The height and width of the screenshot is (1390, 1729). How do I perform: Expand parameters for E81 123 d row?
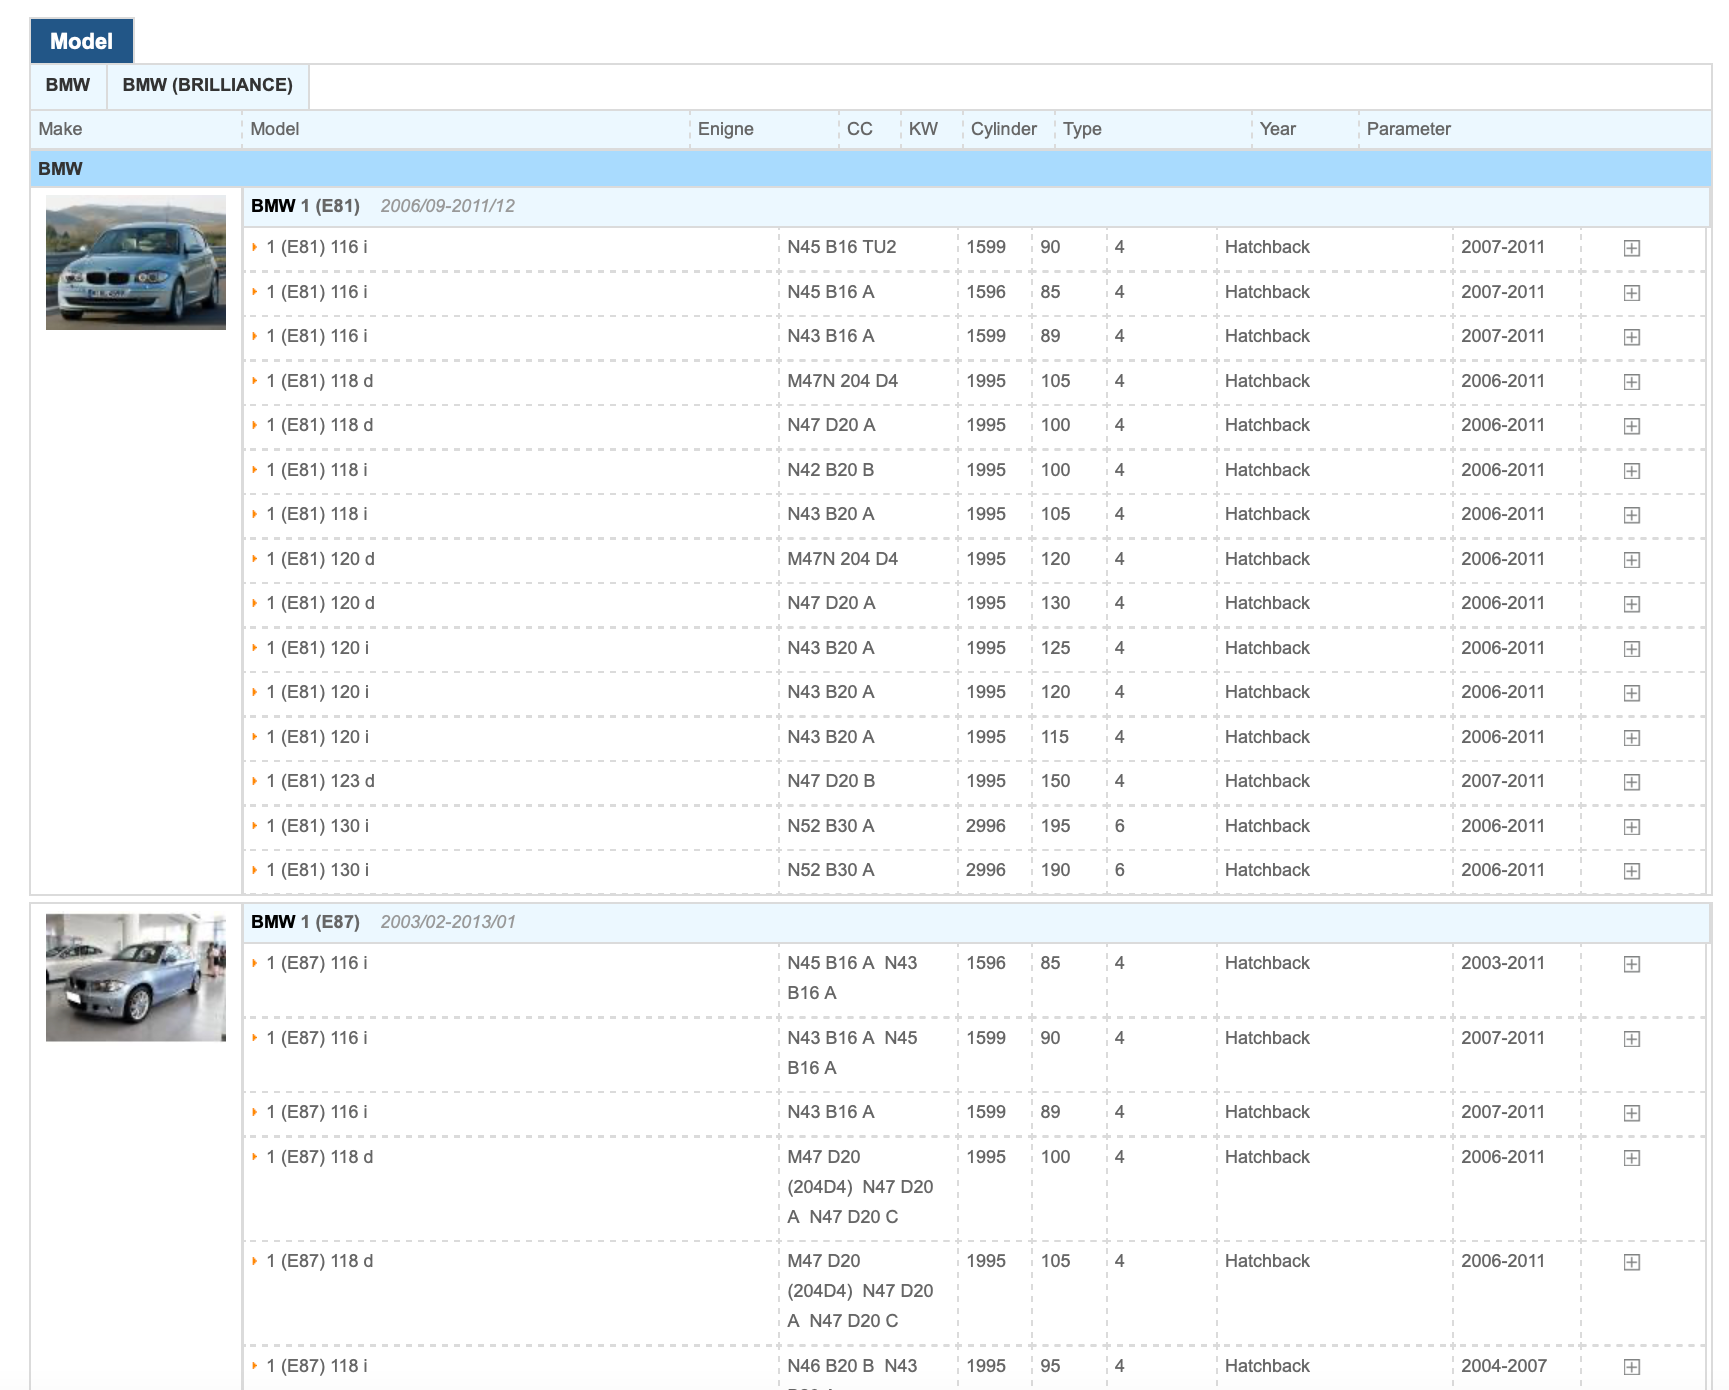pos(1631,782)
